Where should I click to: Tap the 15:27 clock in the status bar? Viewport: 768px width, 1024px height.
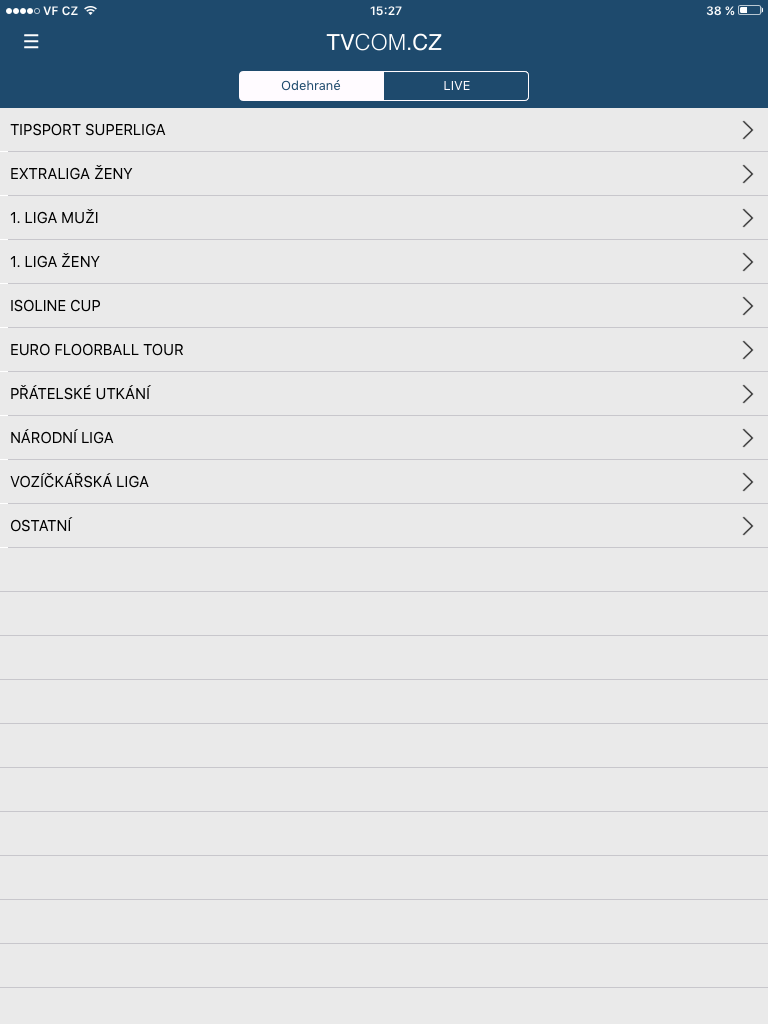click(386, 10)
